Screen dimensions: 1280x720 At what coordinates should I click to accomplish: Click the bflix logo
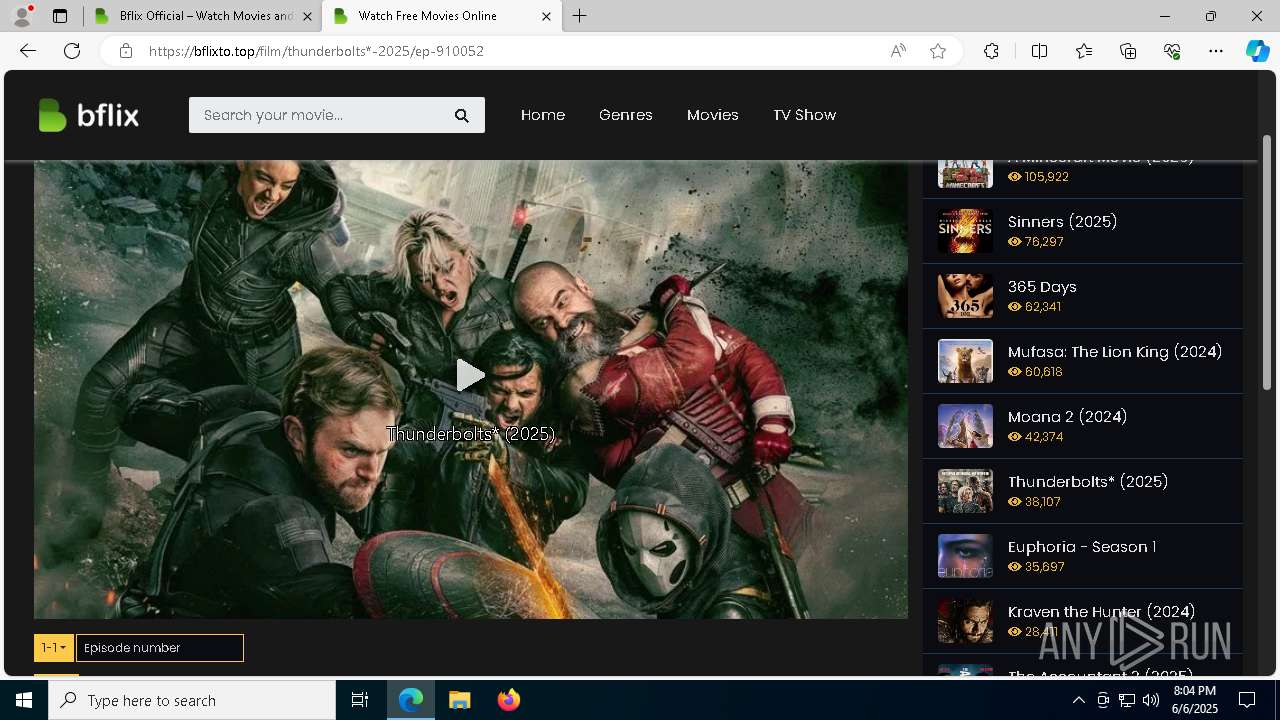(x=88, y=115)
